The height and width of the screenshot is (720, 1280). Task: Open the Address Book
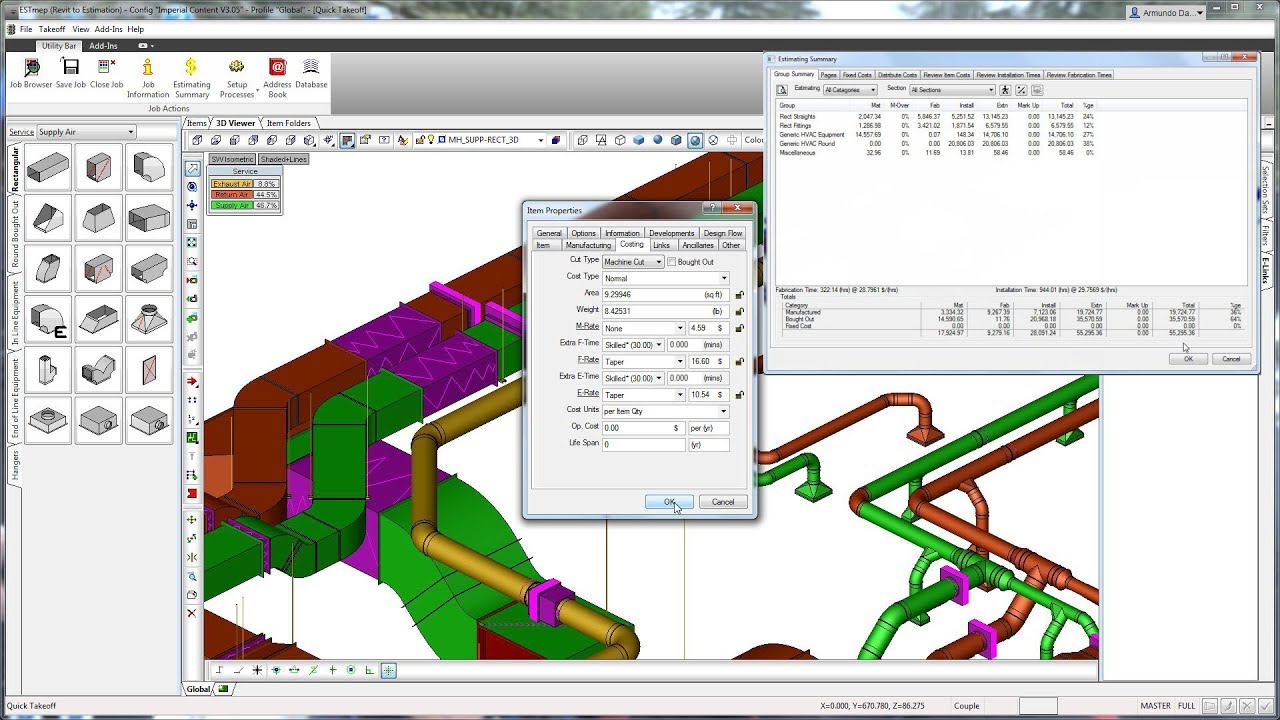coord(277,68)
